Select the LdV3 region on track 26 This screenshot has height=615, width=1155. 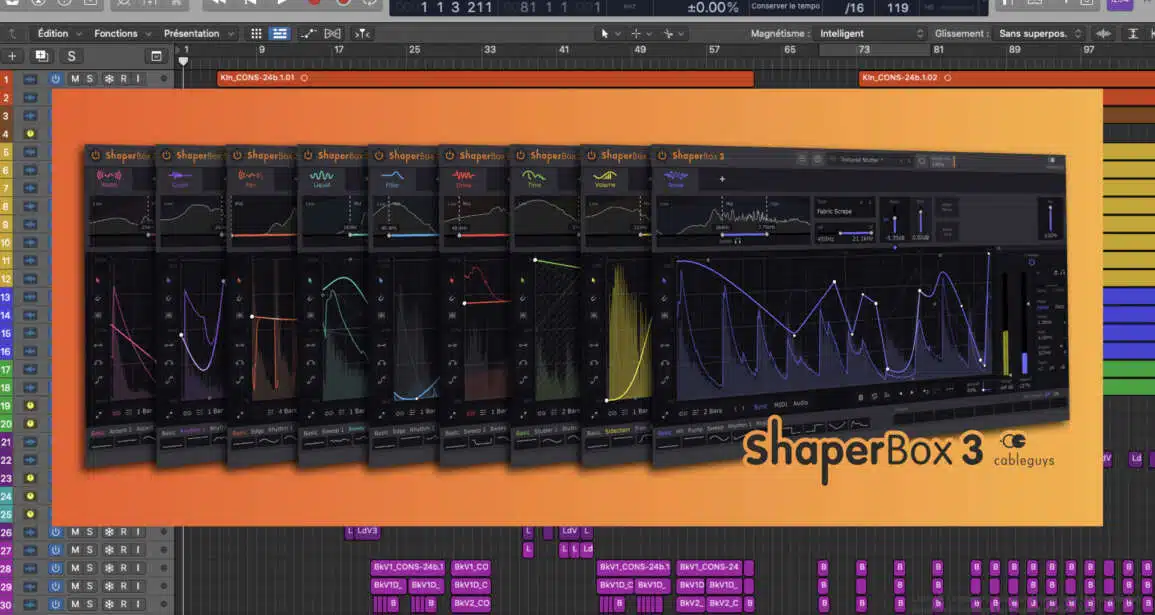tap(367, 531)
